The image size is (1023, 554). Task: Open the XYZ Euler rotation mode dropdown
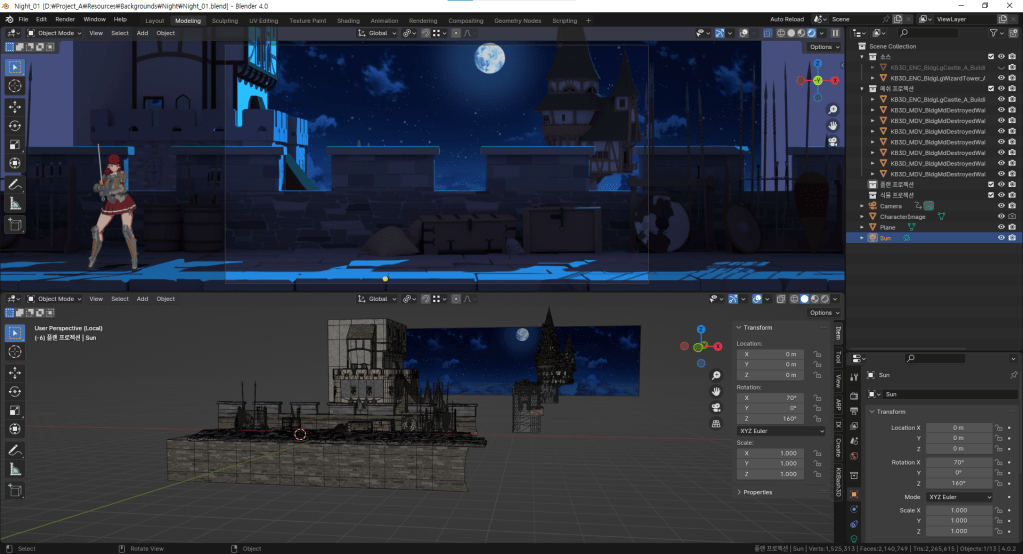(x=779, y=431)
